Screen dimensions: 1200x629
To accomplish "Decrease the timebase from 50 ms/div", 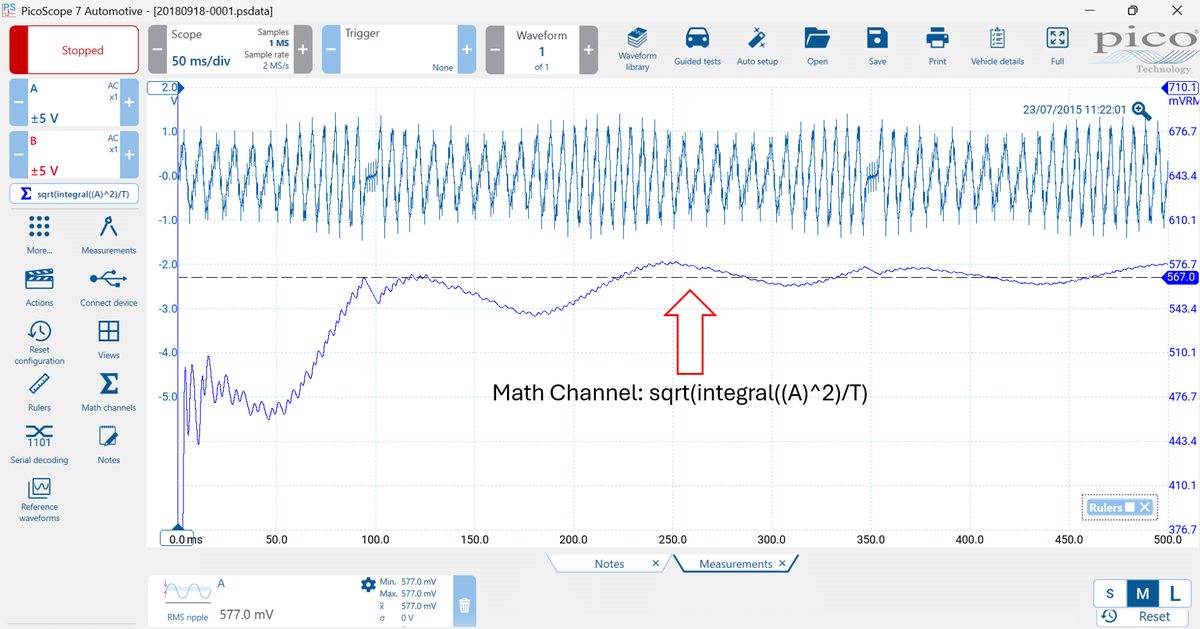I will coord(158,50).
